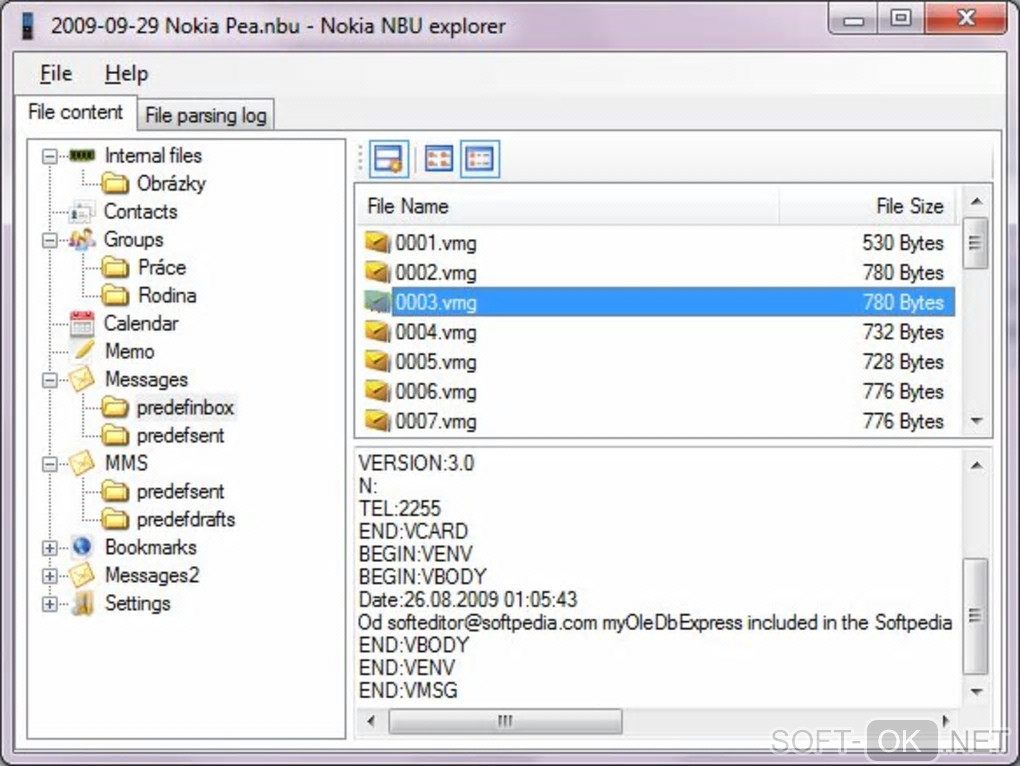Select the 0003.vmg file row
Image resolution: width=1020 pixels, height=766 pixels.
click(658, 302)
